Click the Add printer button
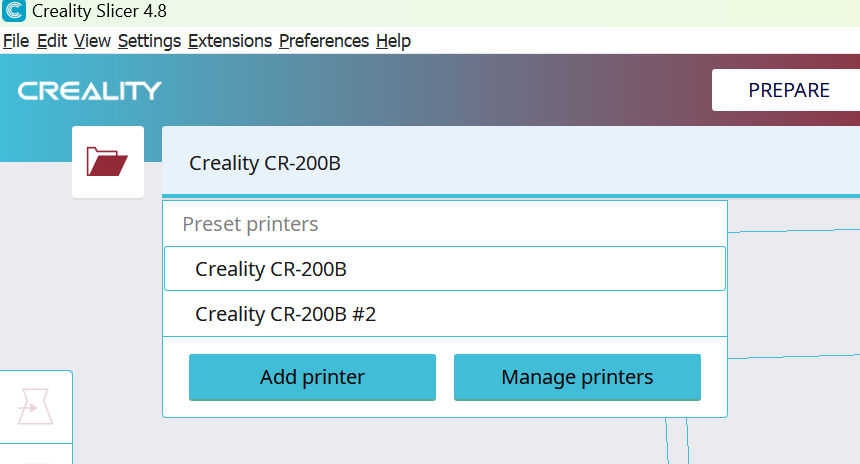 (312, 377)
